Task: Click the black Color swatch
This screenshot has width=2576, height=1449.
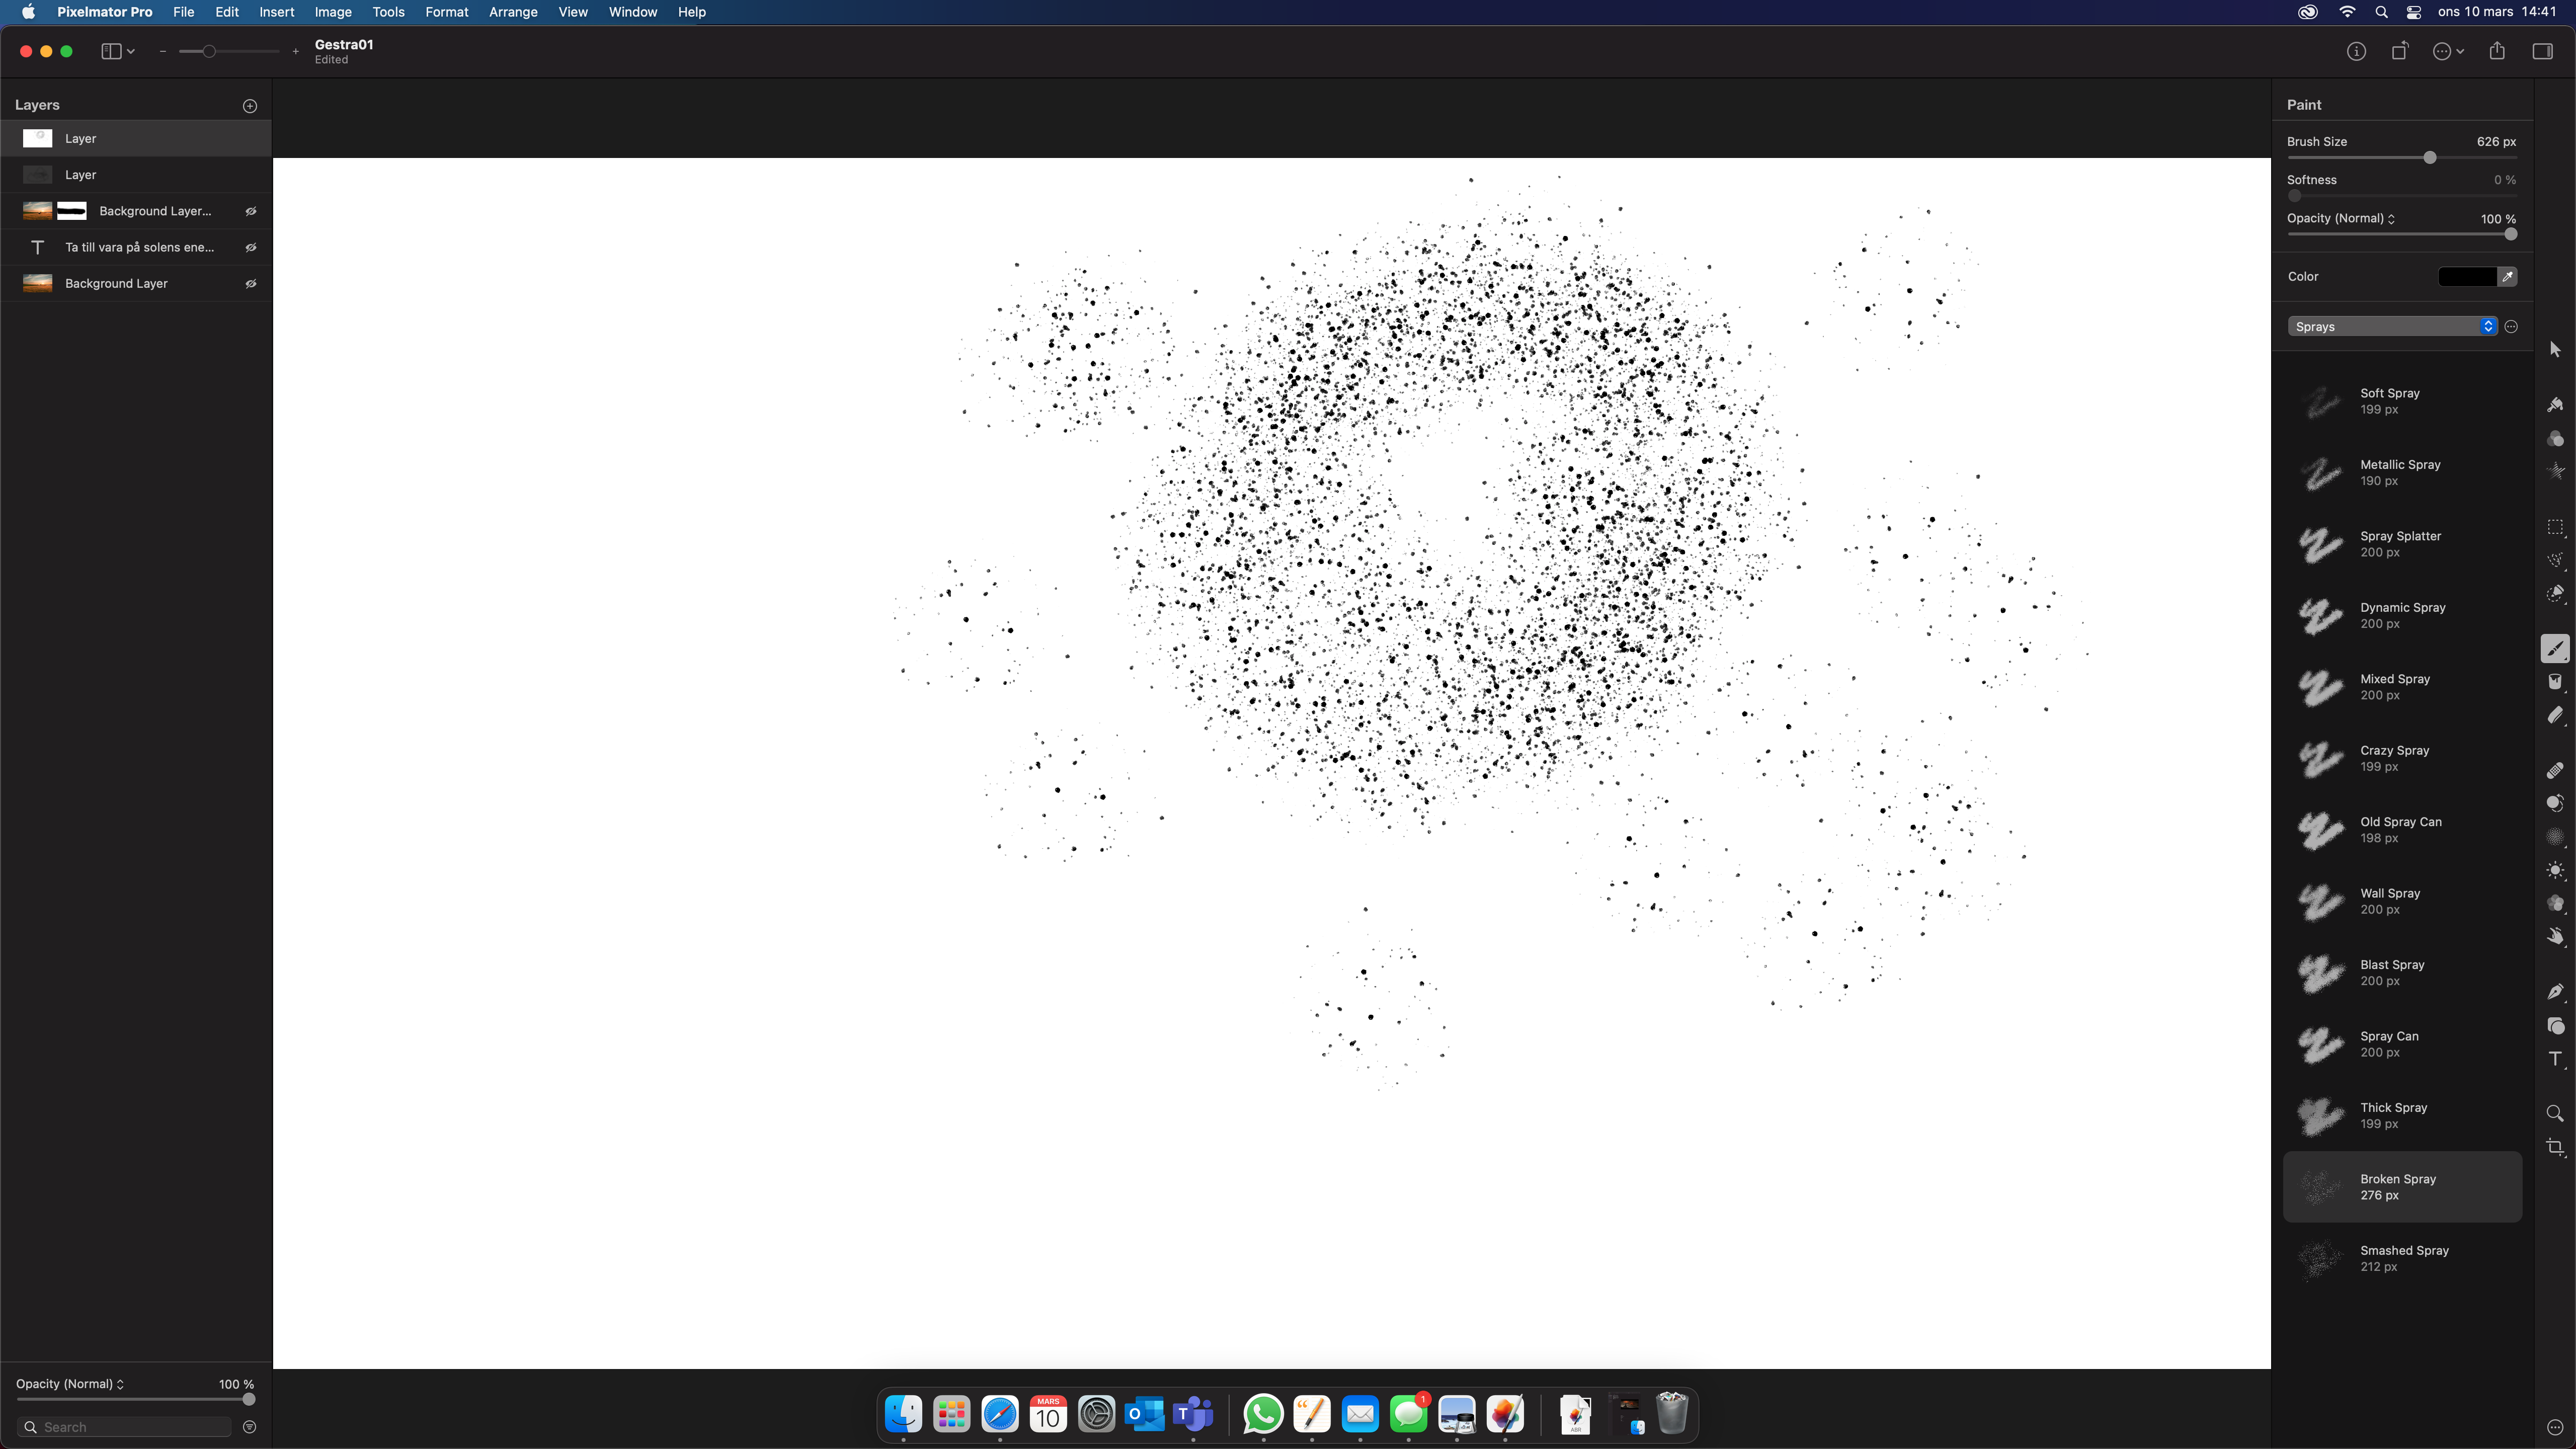Action: (x=2468, y=276)
